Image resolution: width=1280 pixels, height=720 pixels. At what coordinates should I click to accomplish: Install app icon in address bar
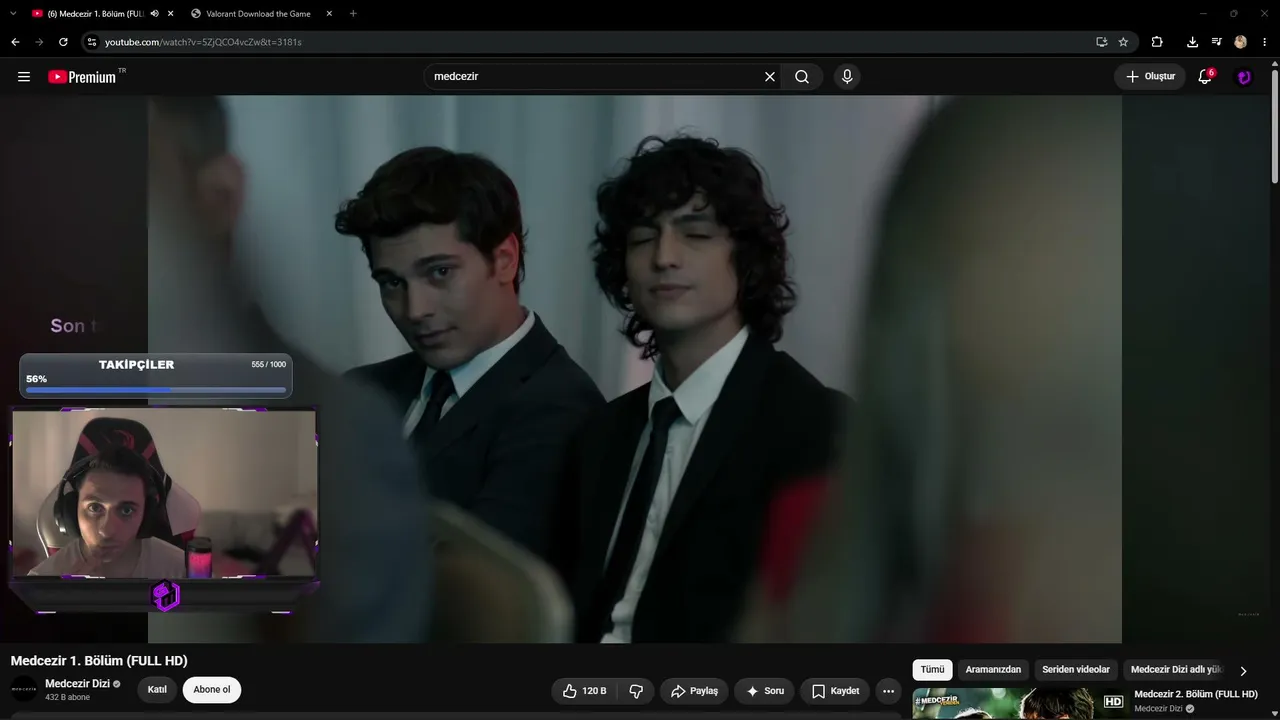tap(1101, 42)
